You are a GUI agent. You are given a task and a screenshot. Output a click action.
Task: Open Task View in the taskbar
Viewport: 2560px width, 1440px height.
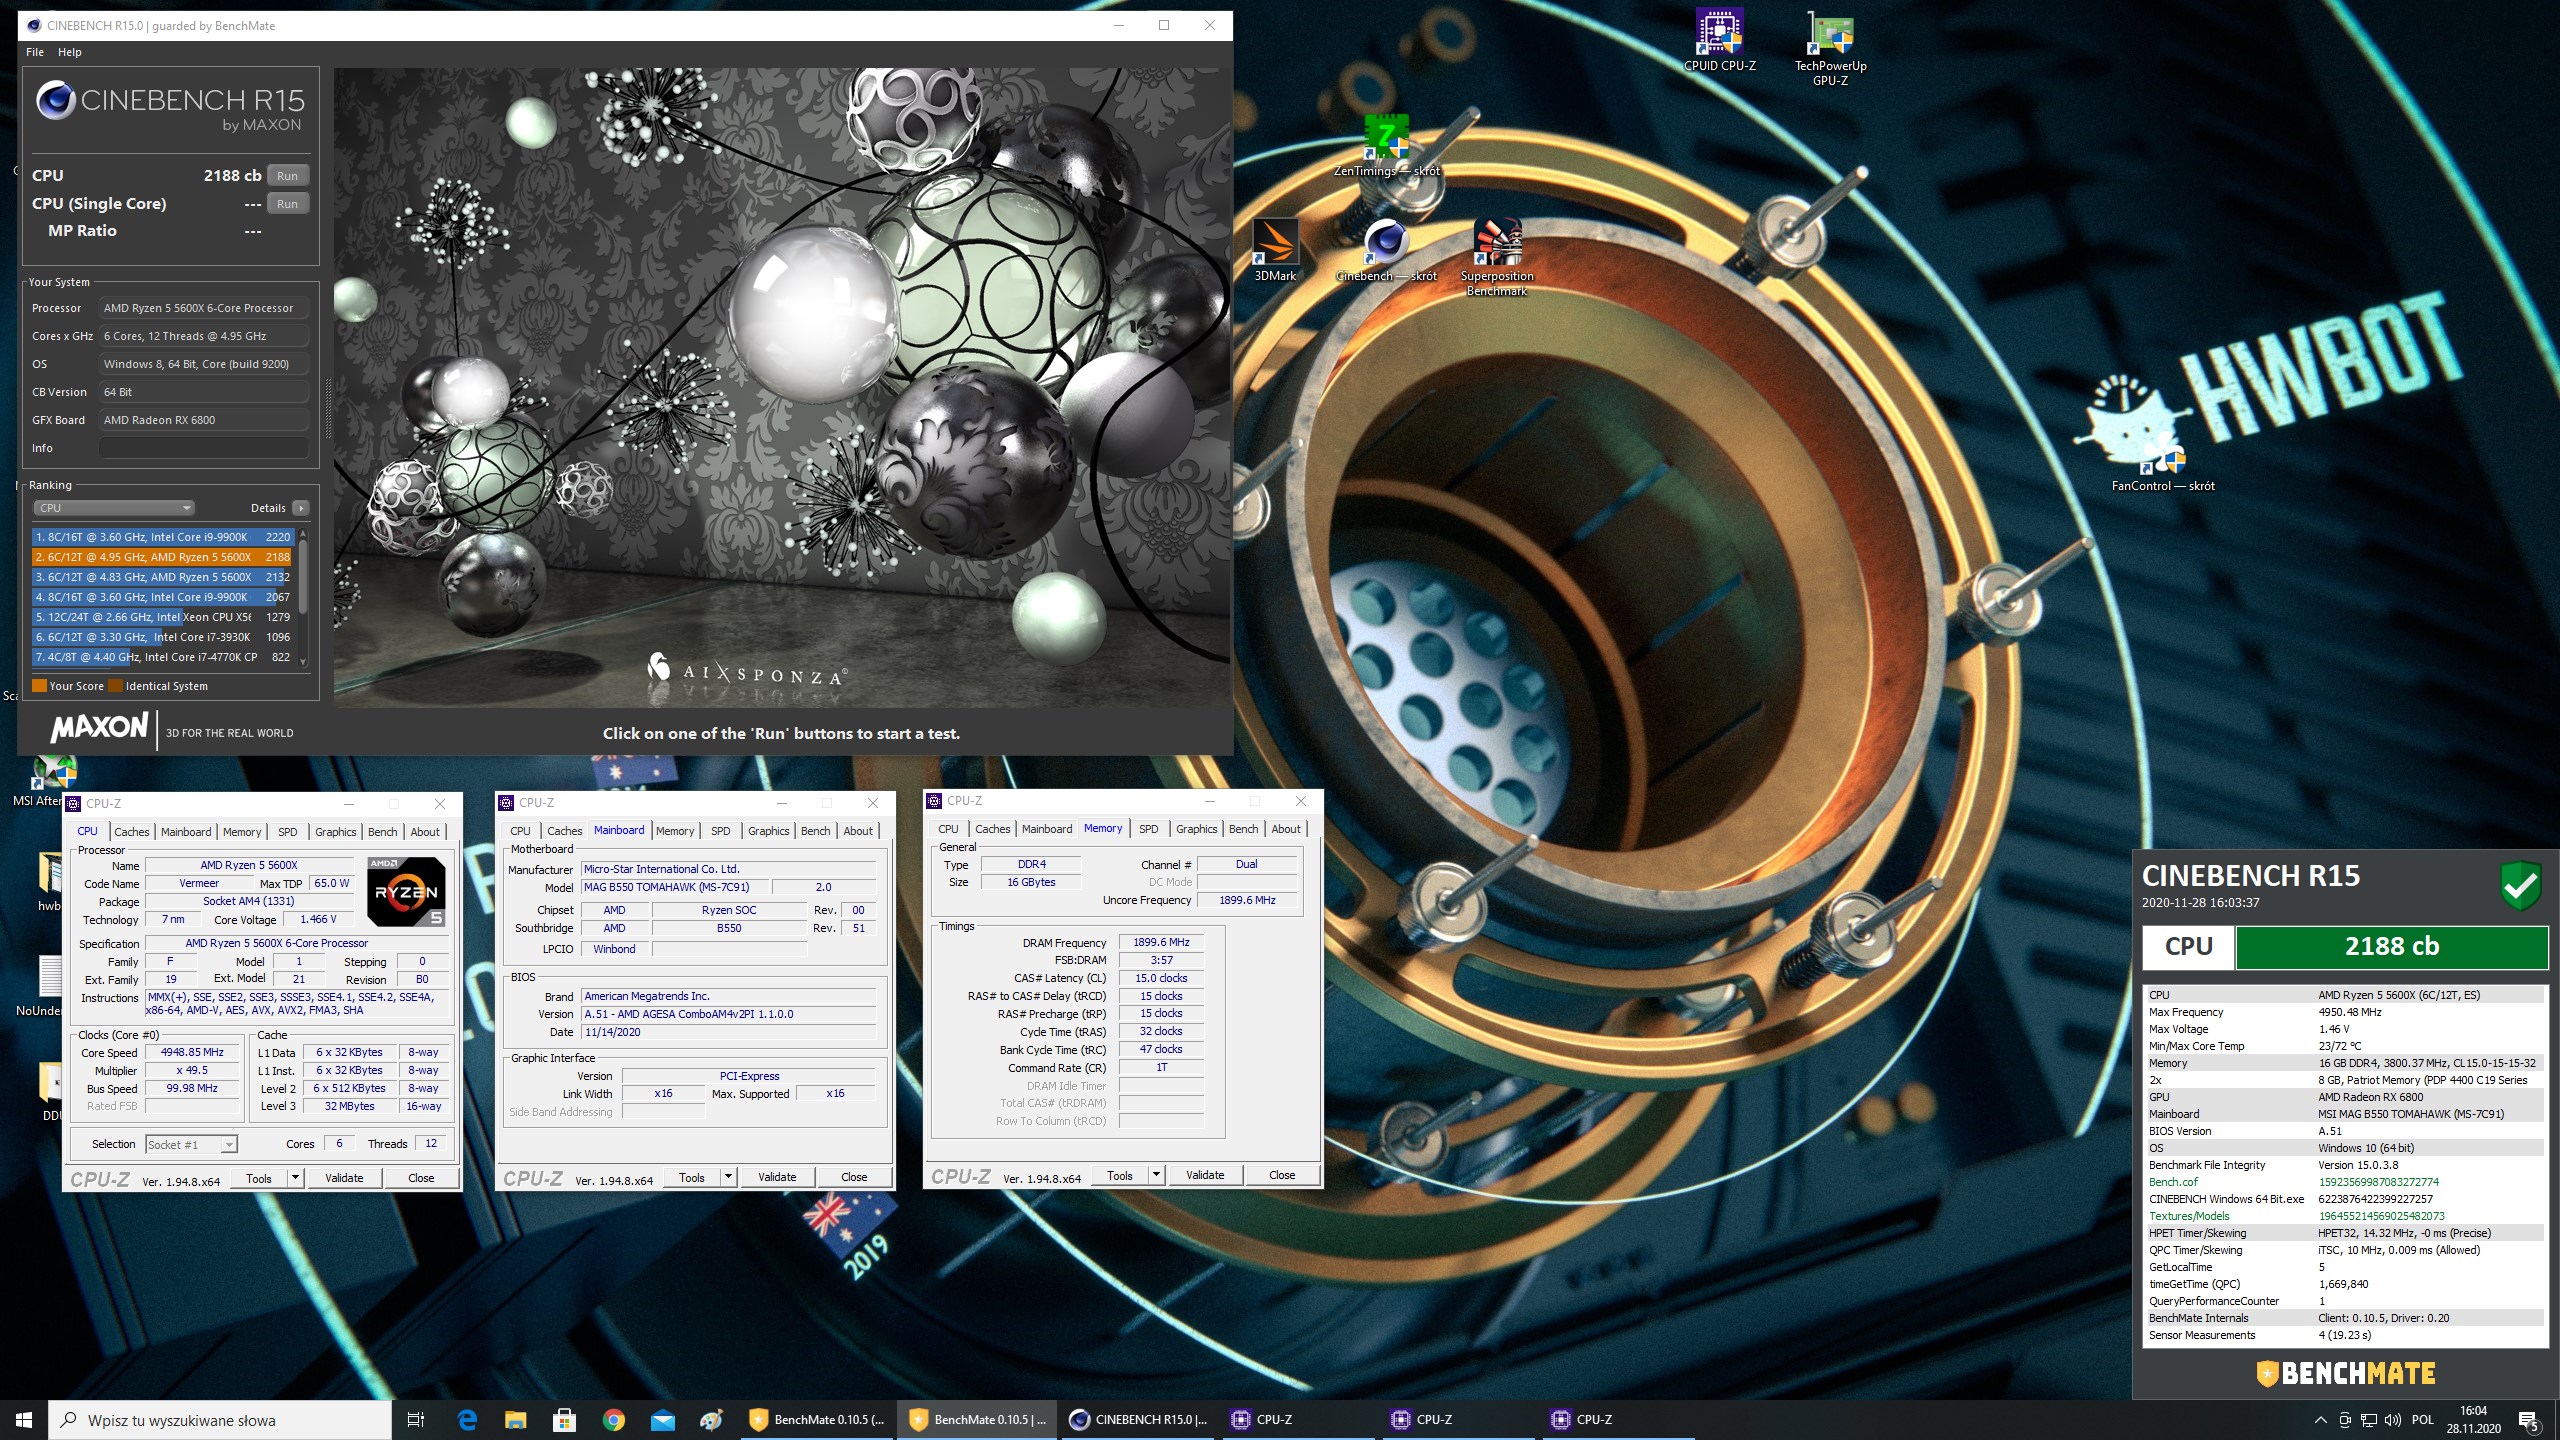pos(416,1419)
